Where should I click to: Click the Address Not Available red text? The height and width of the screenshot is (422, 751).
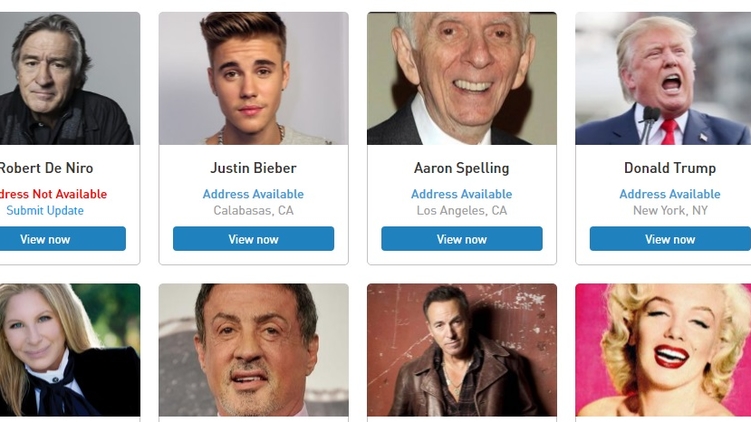[52, 194]
